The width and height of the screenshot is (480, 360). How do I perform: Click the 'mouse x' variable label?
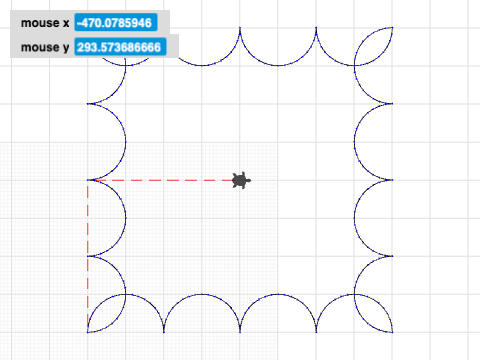coord(45,23)
